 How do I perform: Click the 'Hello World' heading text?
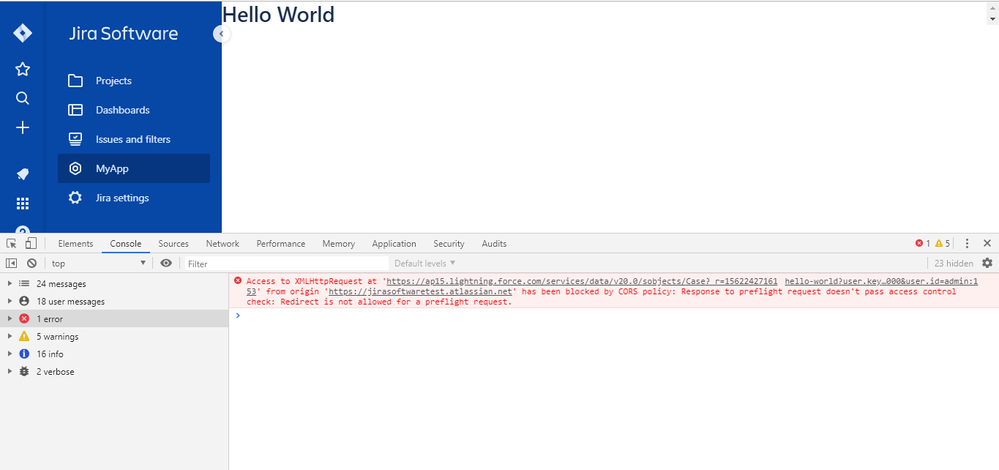coord(278,14)
